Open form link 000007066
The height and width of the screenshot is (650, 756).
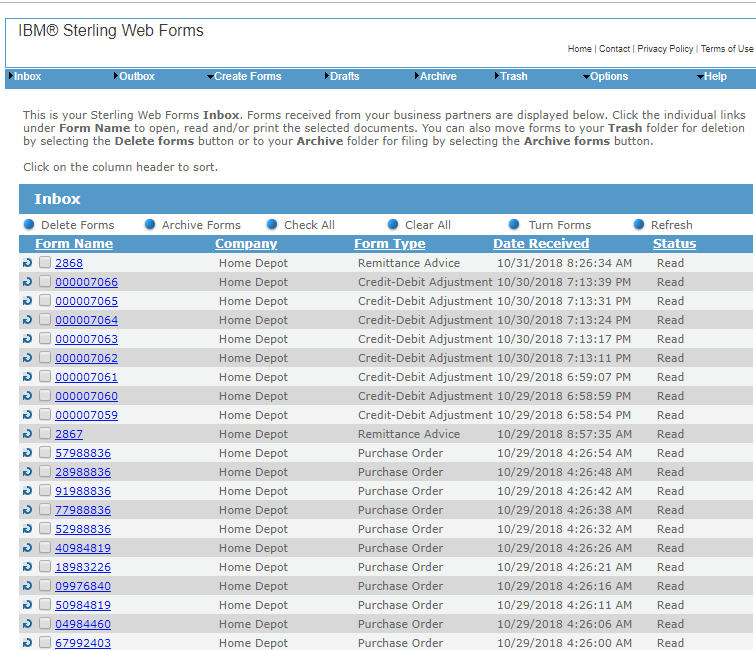point(86,282)
